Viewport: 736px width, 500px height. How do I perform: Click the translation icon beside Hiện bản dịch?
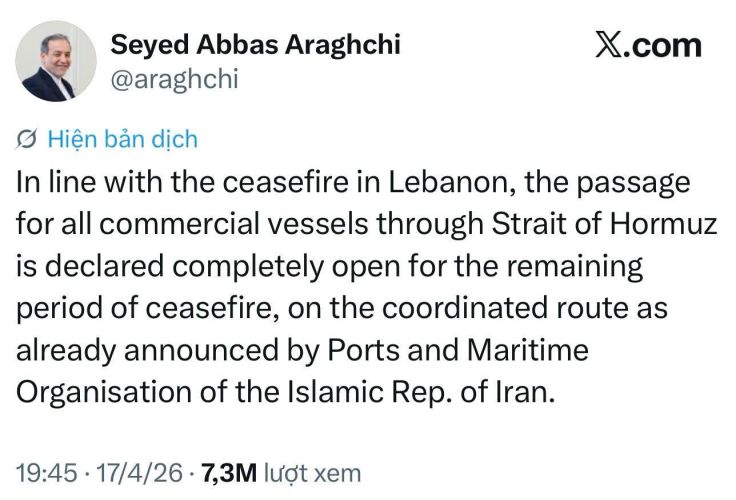pyautogui.click(x=29, y=139)
